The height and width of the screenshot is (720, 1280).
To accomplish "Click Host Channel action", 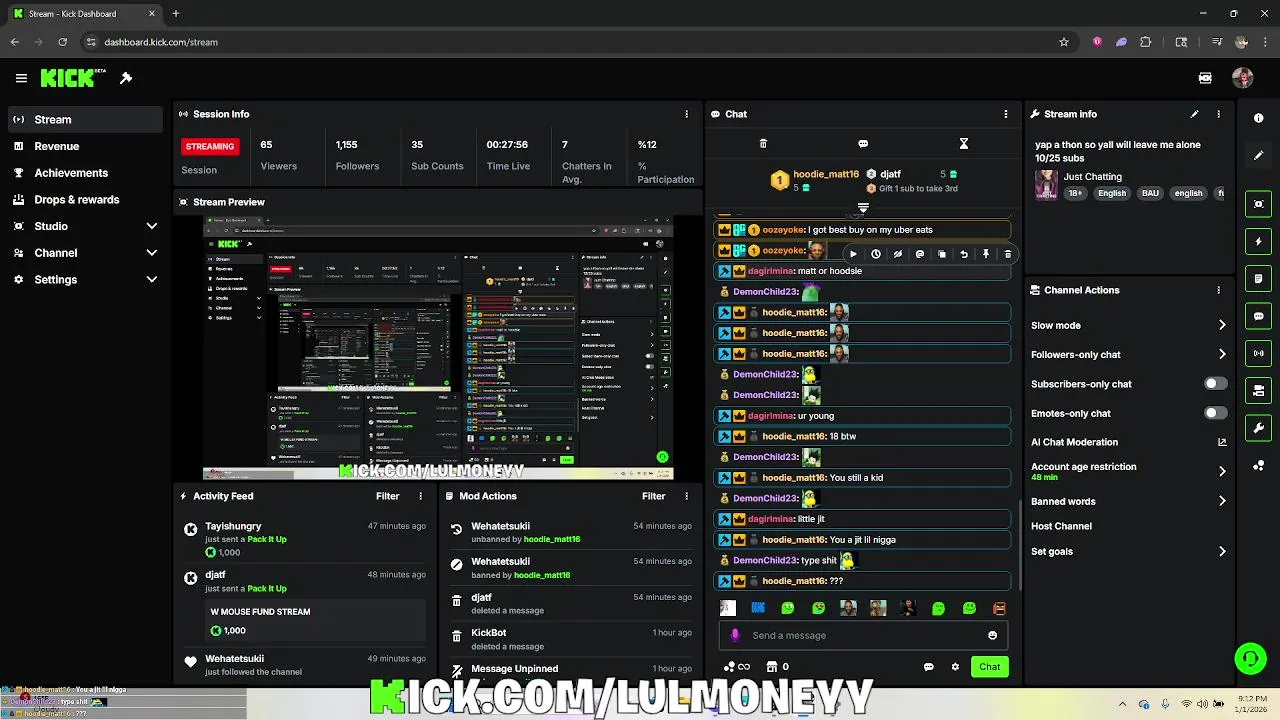I will 1061,526.
